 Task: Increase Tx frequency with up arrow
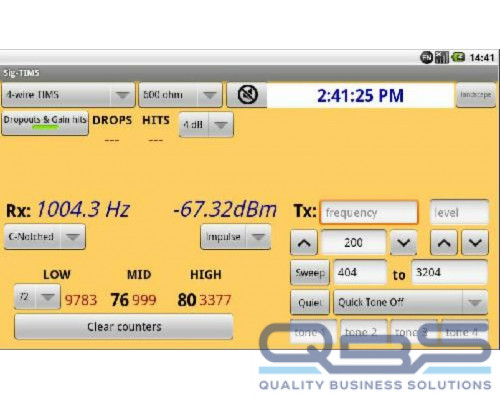(304, 242)
